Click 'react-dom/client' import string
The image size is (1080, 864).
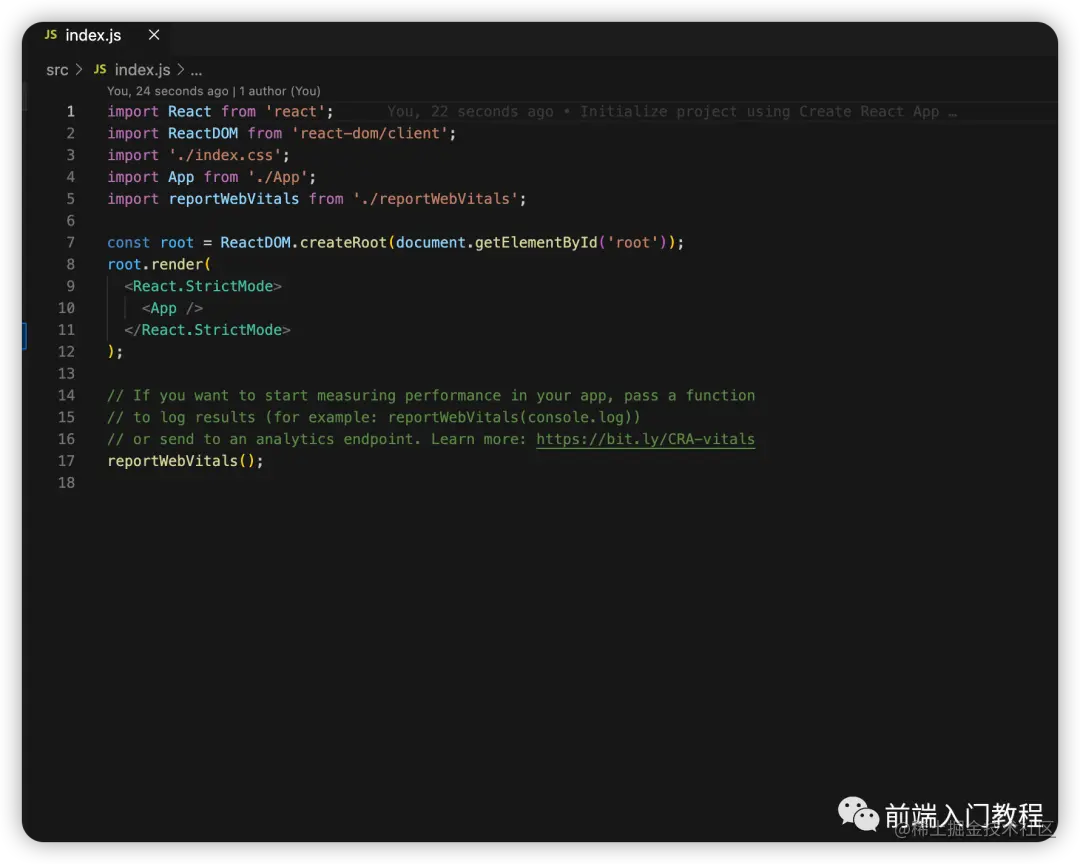pos(370,134)
